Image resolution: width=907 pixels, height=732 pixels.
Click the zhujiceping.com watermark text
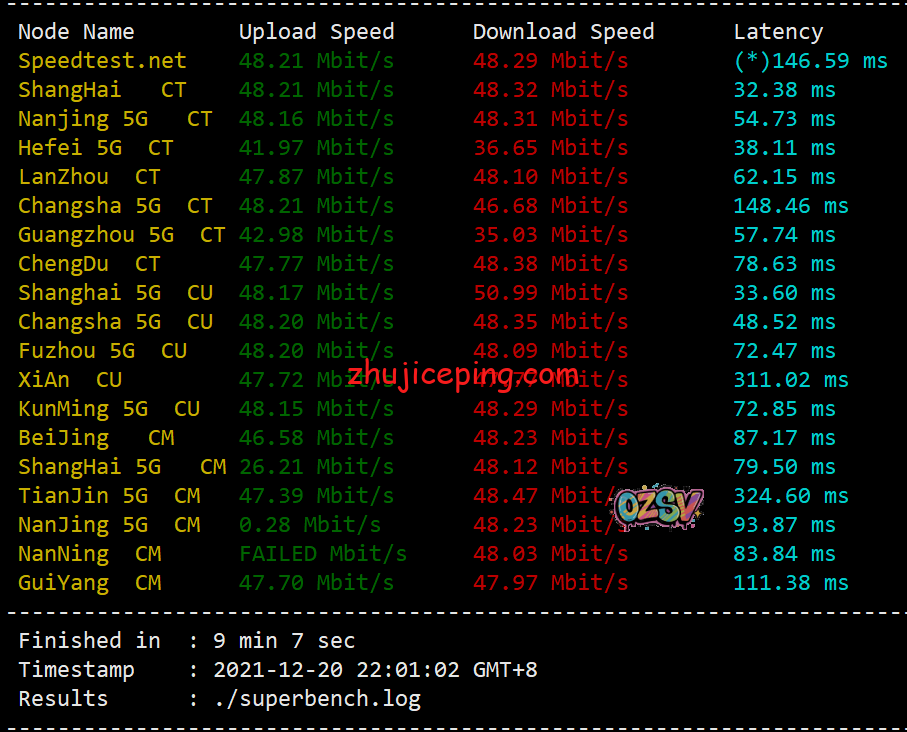coord(463,376)
